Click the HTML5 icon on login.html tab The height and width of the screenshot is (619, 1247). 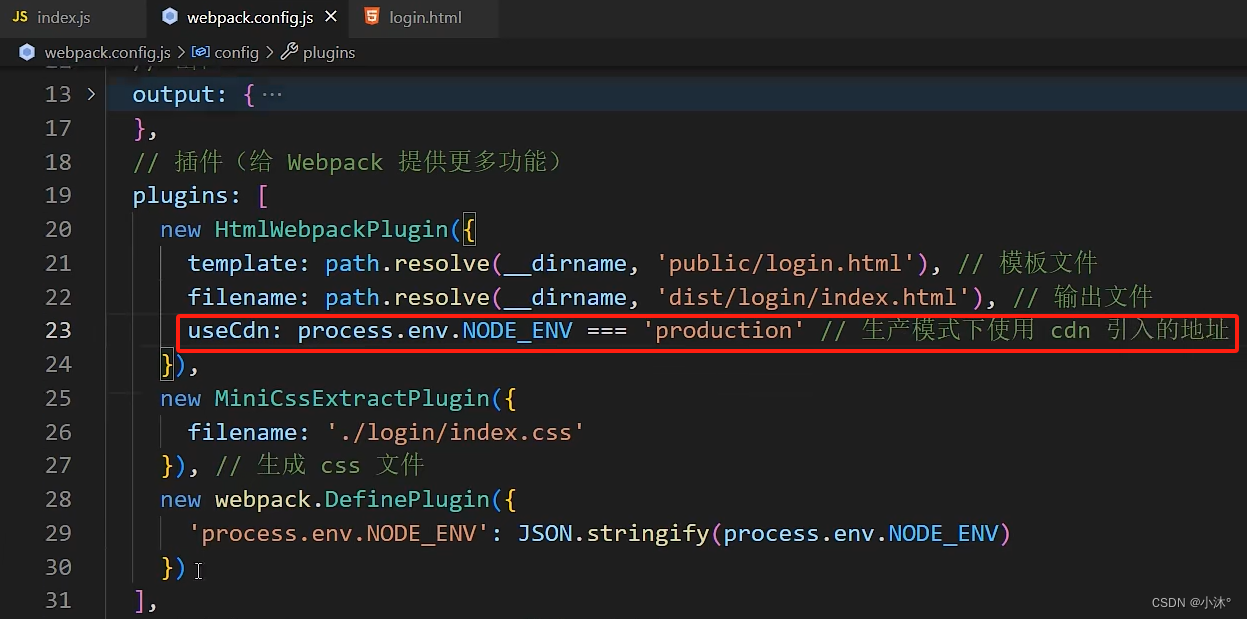(x=372, y=16)
